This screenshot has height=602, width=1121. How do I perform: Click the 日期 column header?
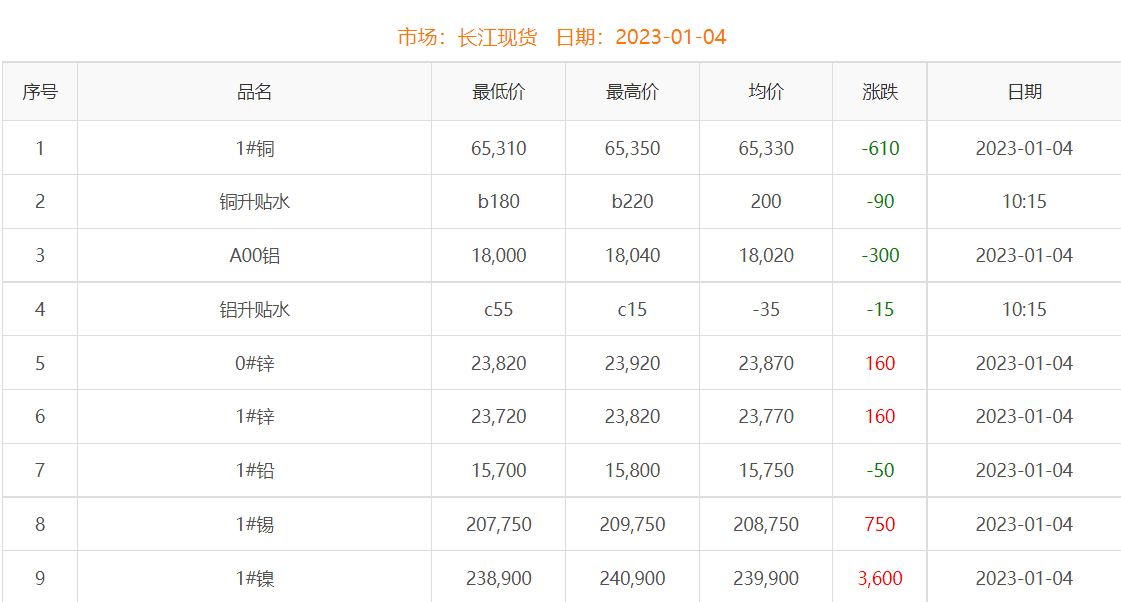tap(1024, 92)
